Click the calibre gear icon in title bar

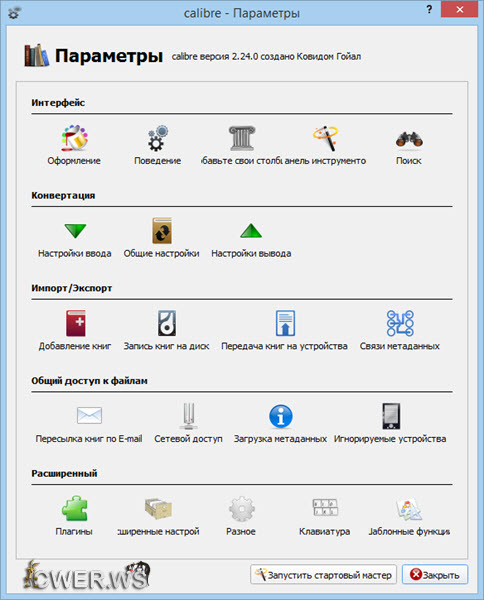click(15, 13)
